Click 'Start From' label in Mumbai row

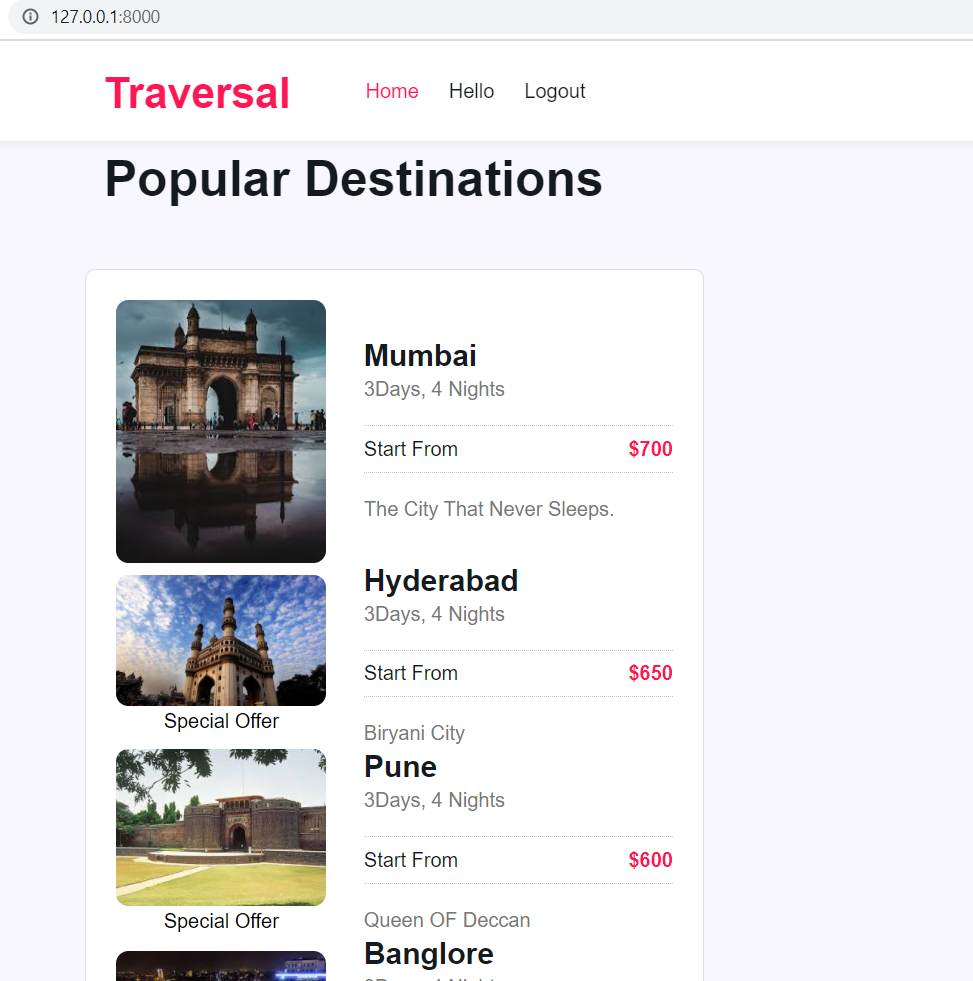(411, 449)
